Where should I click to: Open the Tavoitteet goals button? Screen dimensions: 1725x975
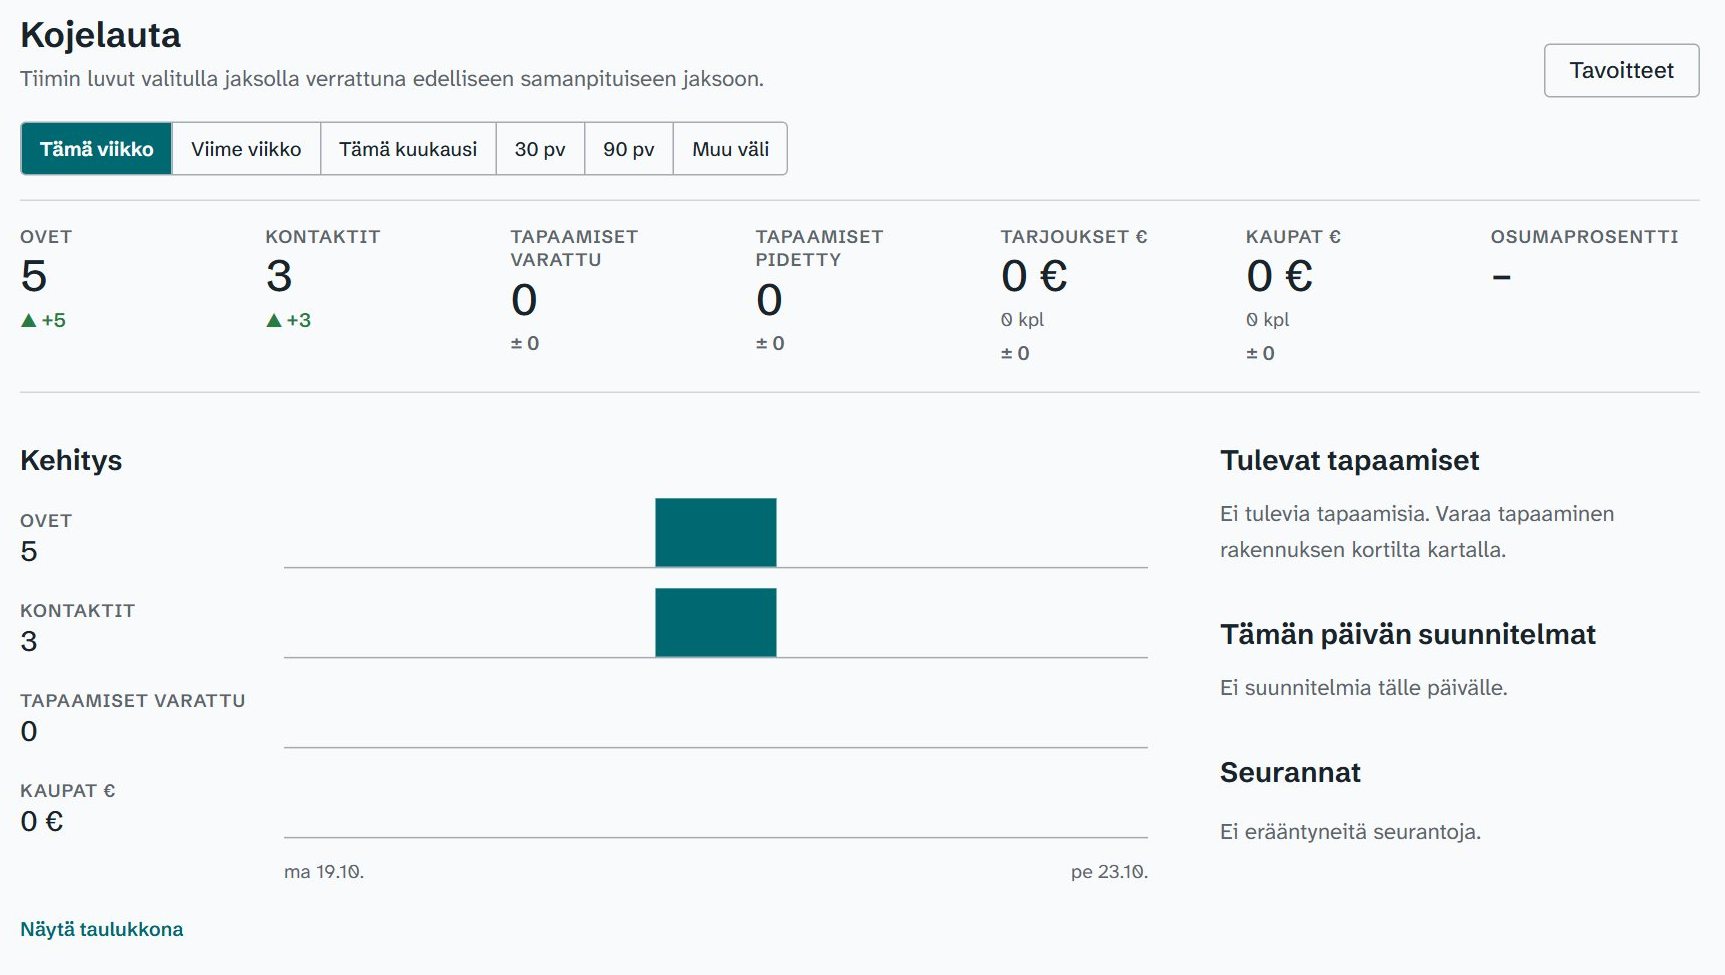pyautogui.click(x=1621, y=70)
